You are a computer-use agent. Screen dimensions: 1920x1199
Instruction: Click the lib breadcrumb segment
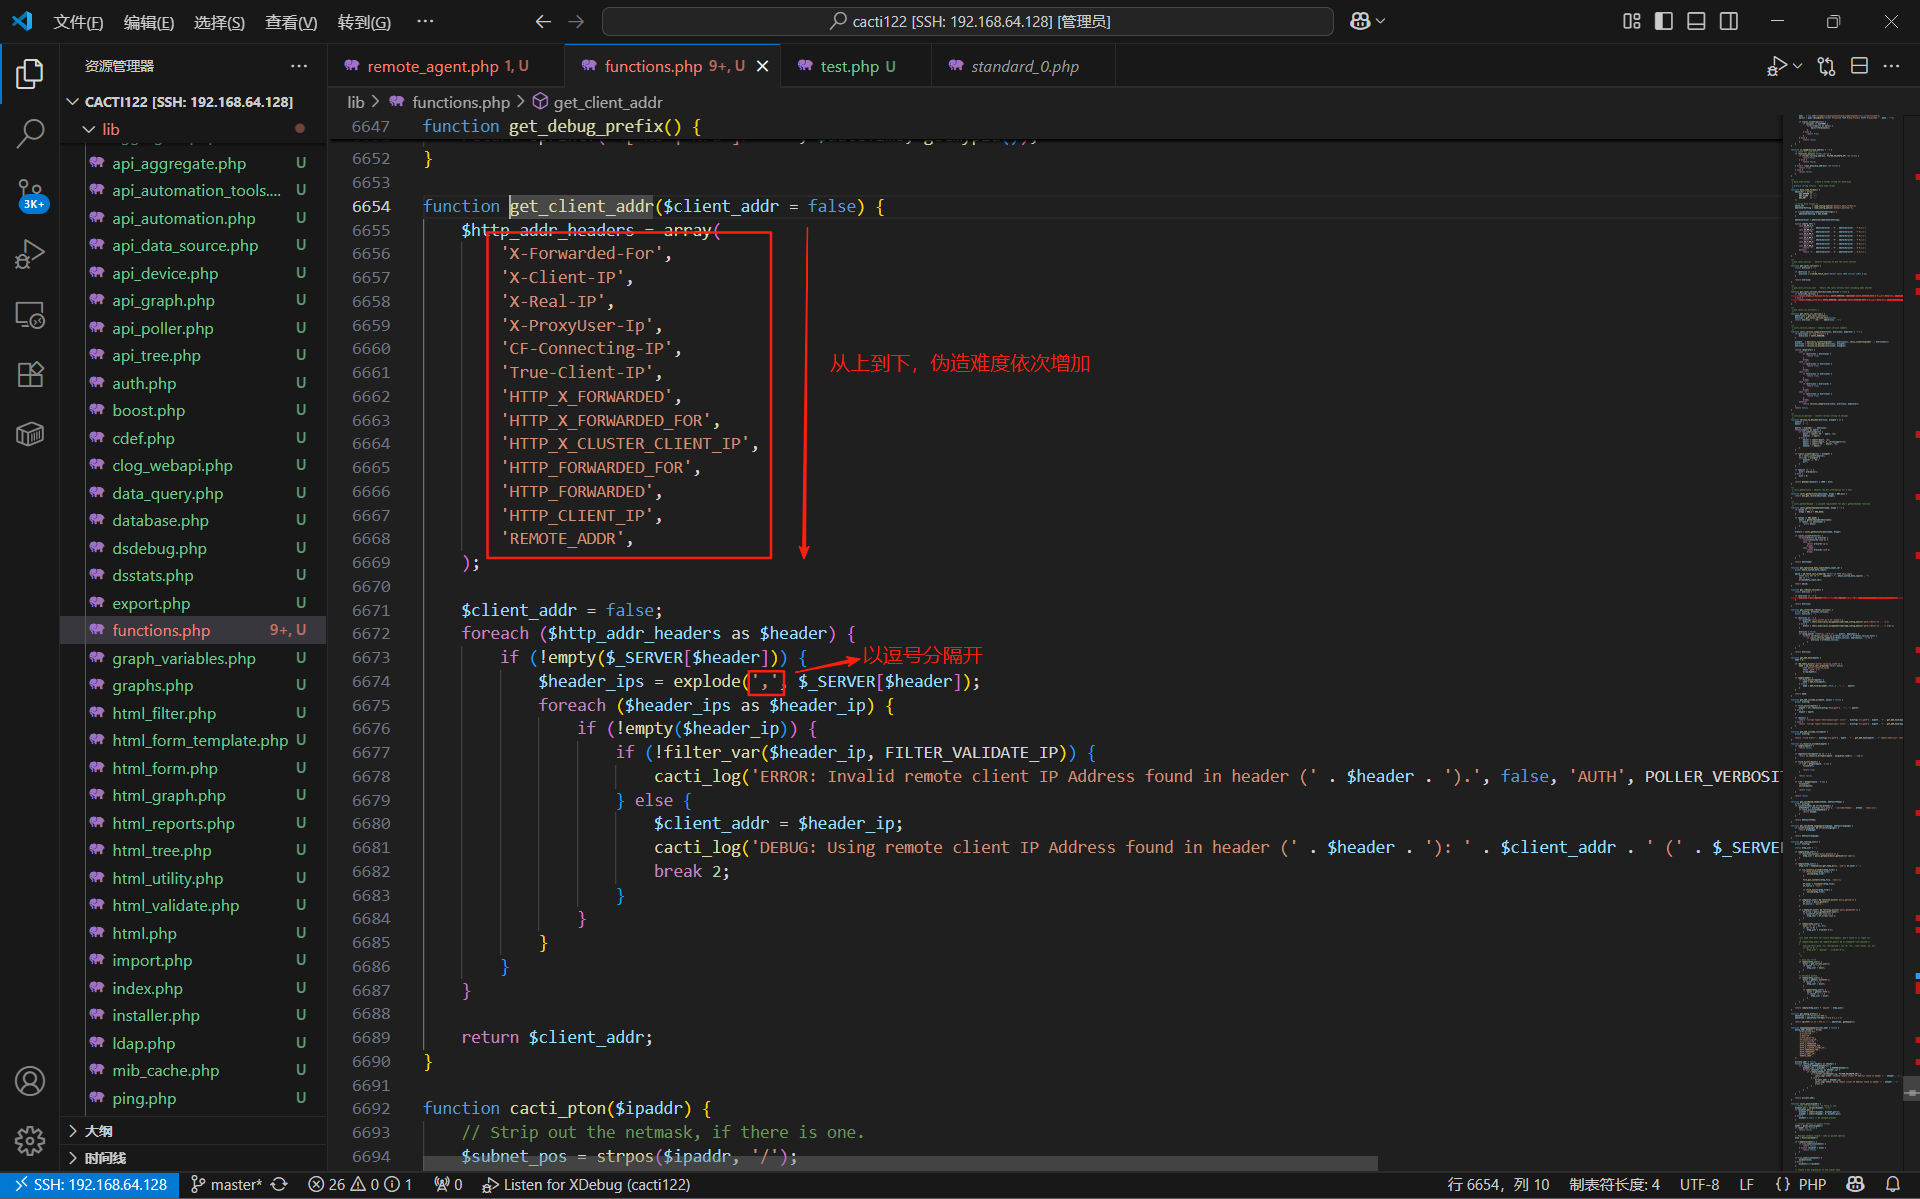[356, 102]
